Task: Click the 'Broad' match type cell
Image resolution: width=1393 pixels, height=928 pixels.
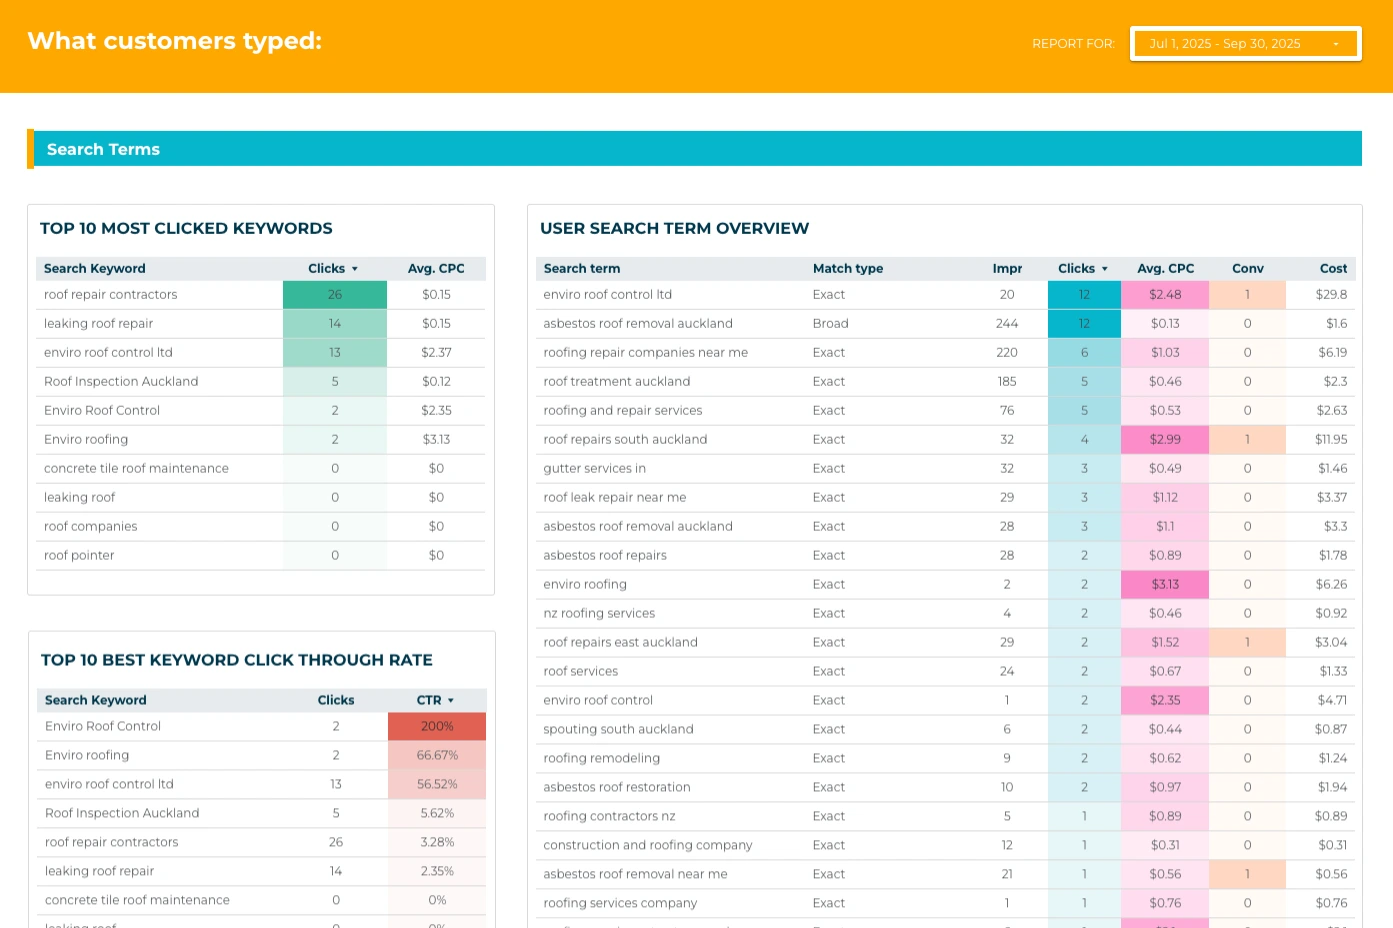Action: coord(830,324)
